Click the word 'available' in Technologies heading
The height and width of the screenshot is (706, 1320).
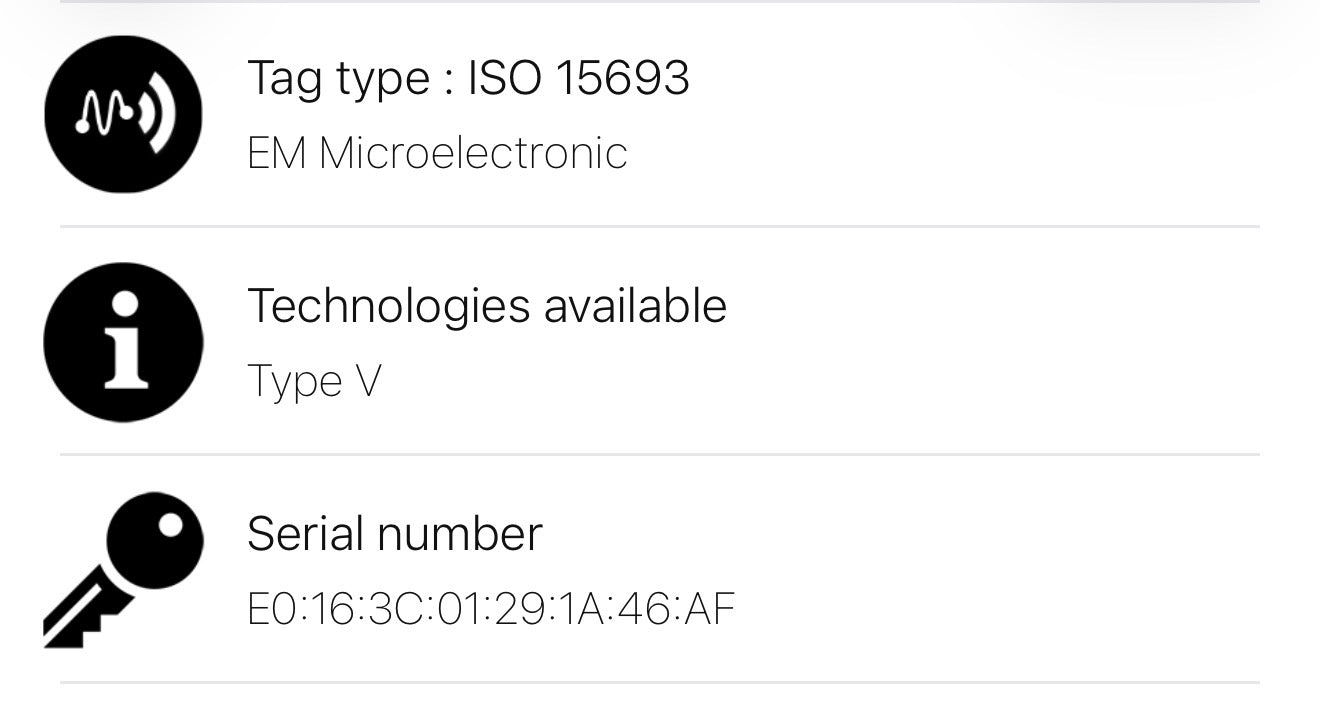tap(635, 306)
